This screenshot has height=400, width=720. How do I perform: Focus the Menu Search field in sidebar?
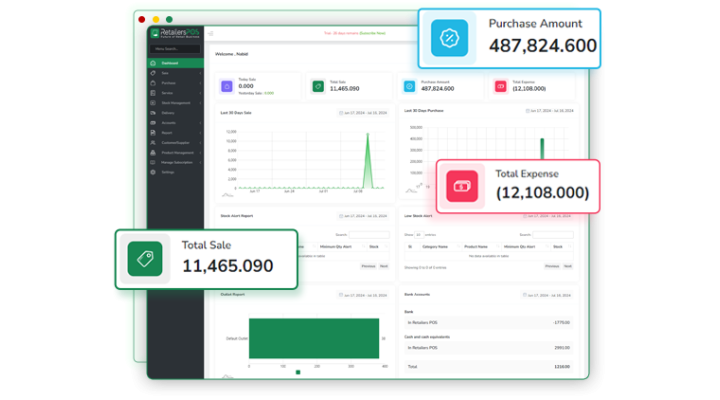point(175,49)
